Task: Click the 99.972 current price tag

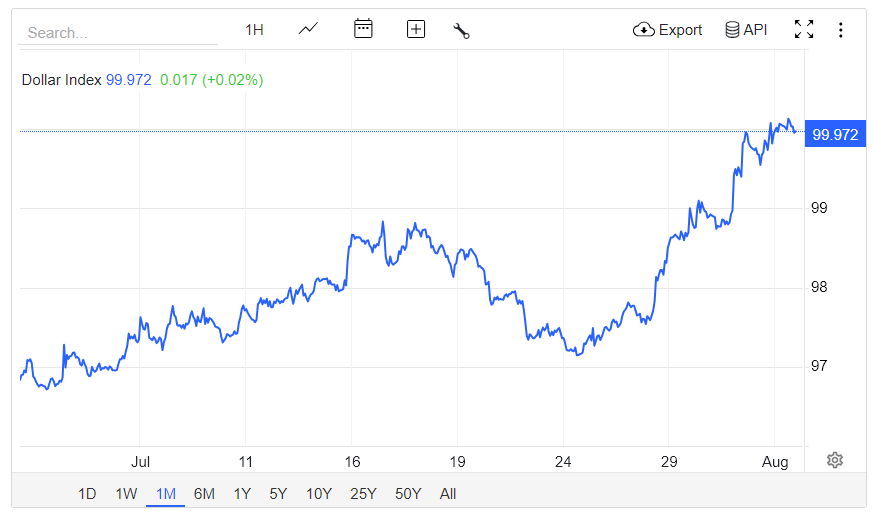Action: coord(835,134)
